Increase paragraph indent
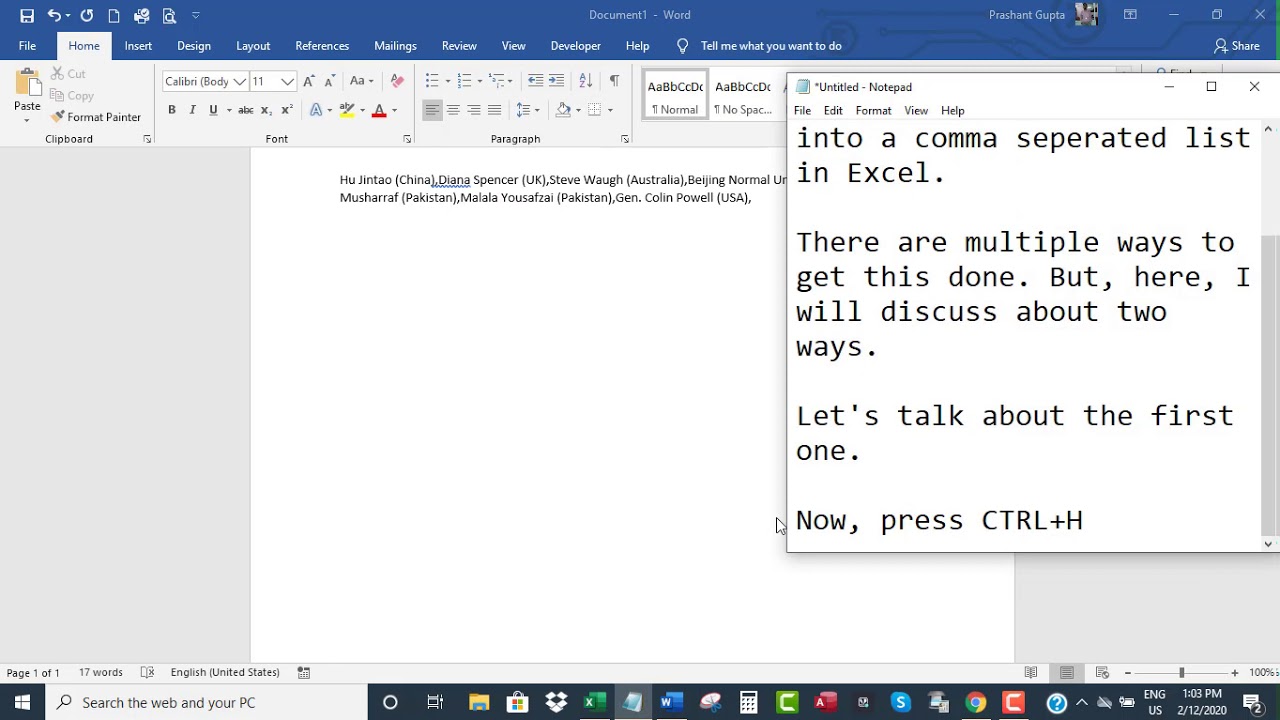The width and height of the screenshot is (1280, 720). 557,81
